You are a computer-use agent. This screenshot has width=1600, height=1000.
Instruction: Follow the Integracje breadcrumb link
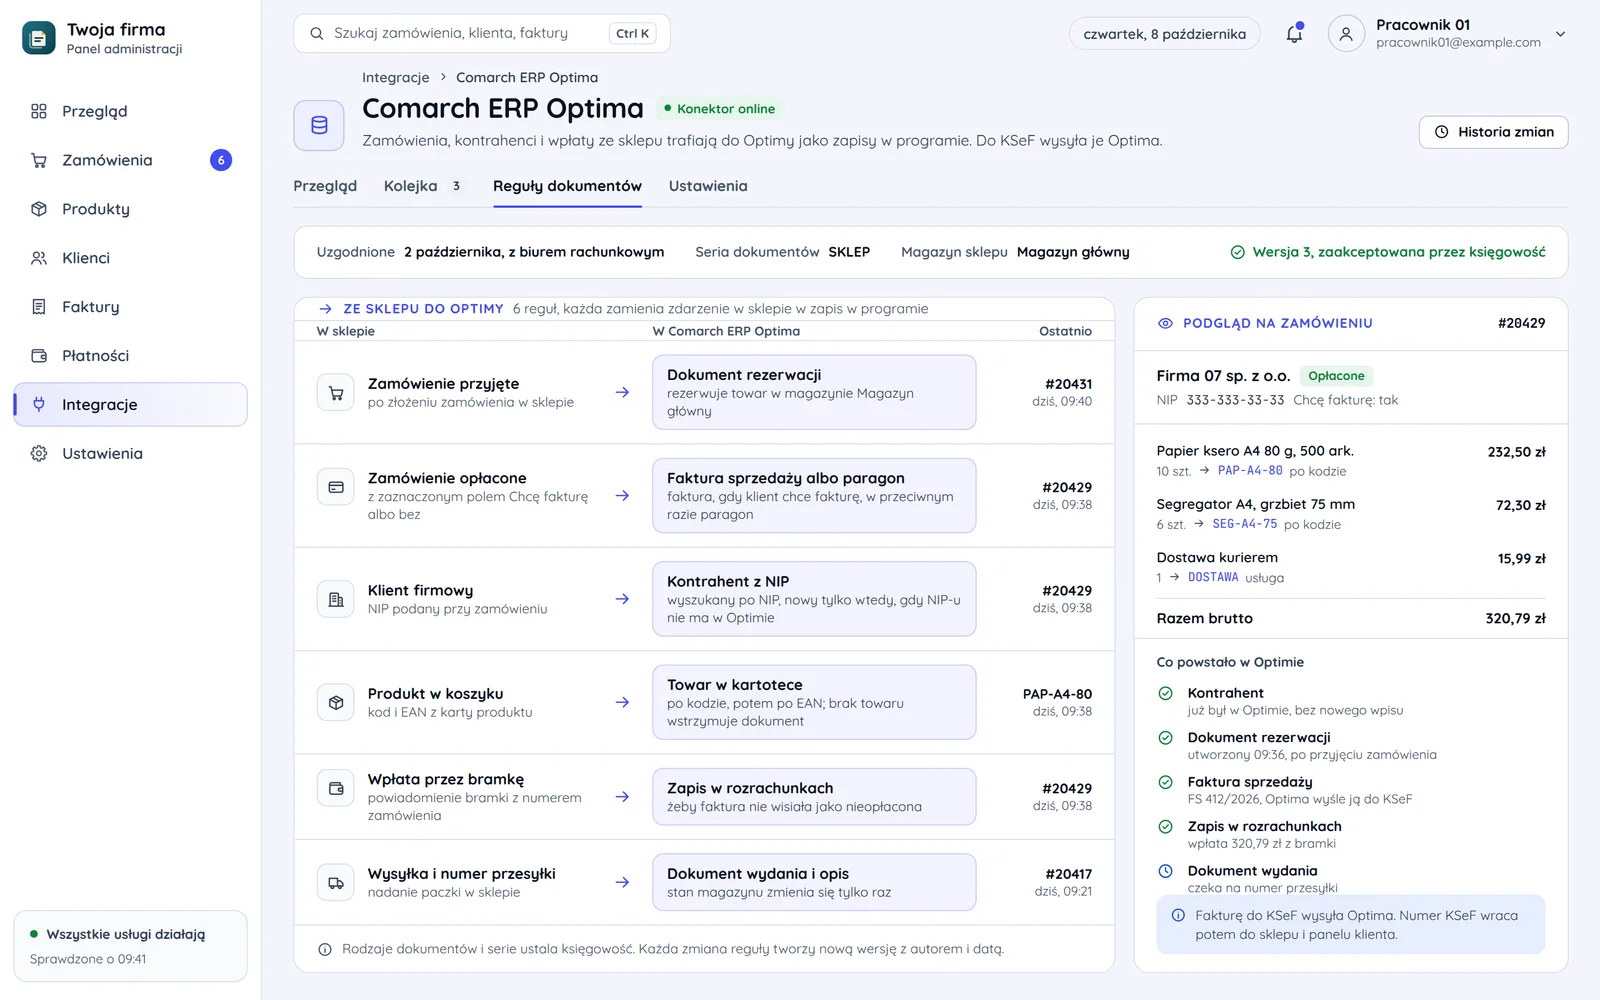395,77
